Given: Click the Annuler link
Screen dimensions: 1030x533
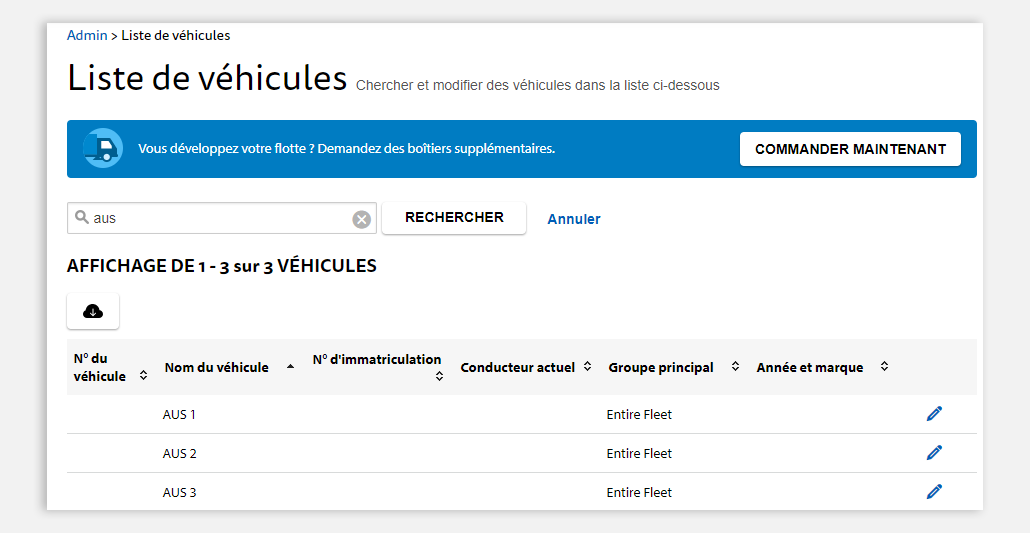Looking at the screenshot, I should pyautogui.click(x=574, y=219).
